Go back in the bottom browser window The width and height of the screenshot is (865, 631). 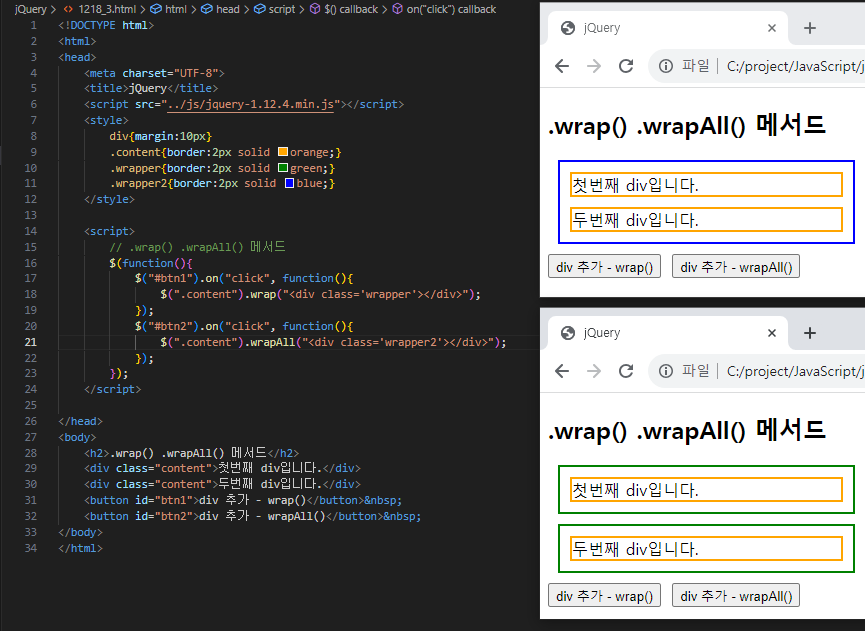(x=562, y=371)
